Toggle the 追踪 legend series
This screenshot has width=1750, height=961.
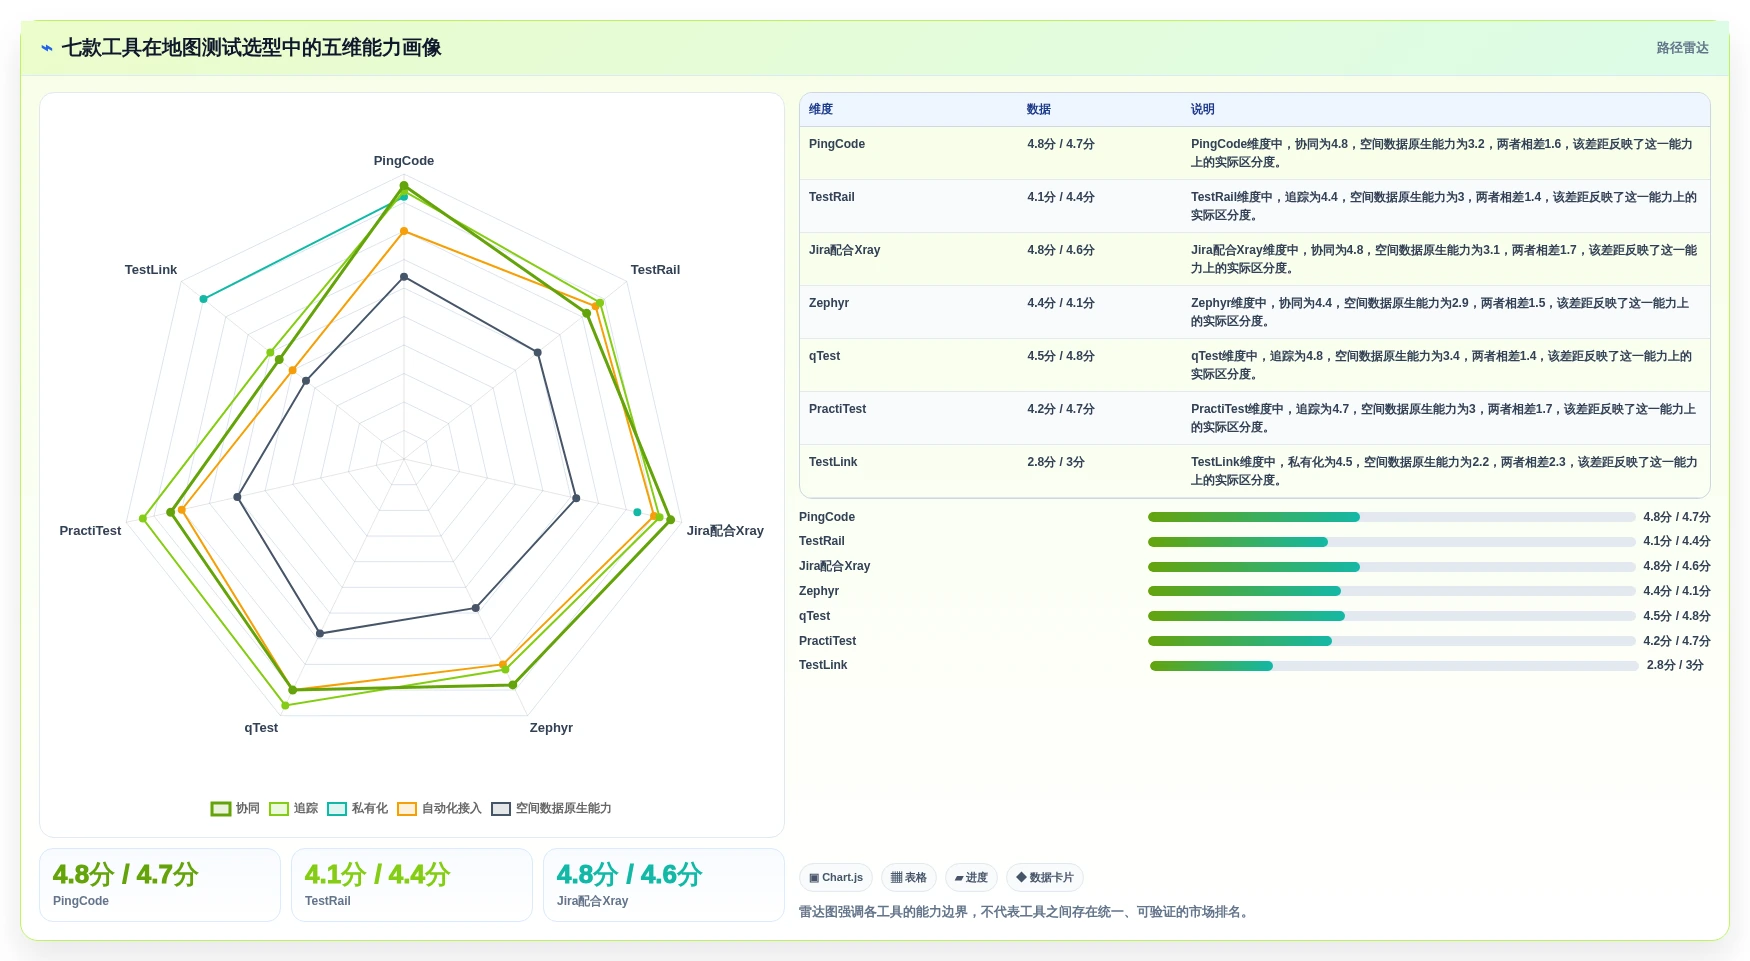(293, 808)
